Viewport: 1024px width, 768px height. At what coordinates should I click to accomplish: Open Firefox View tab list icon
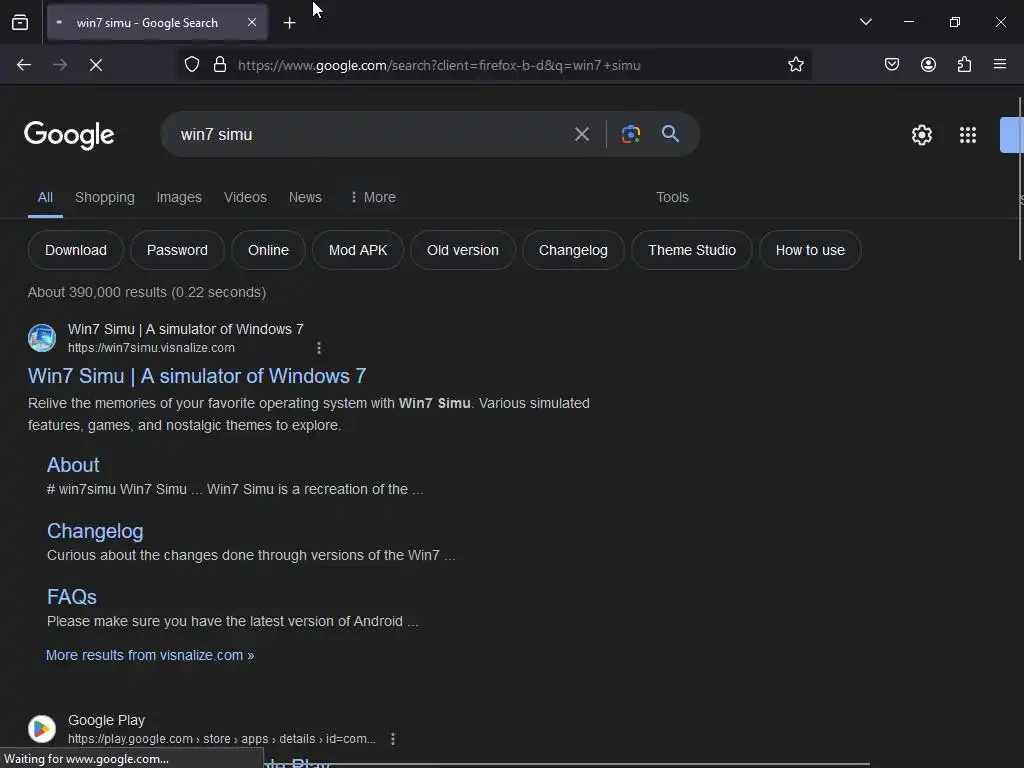(20, 23)
